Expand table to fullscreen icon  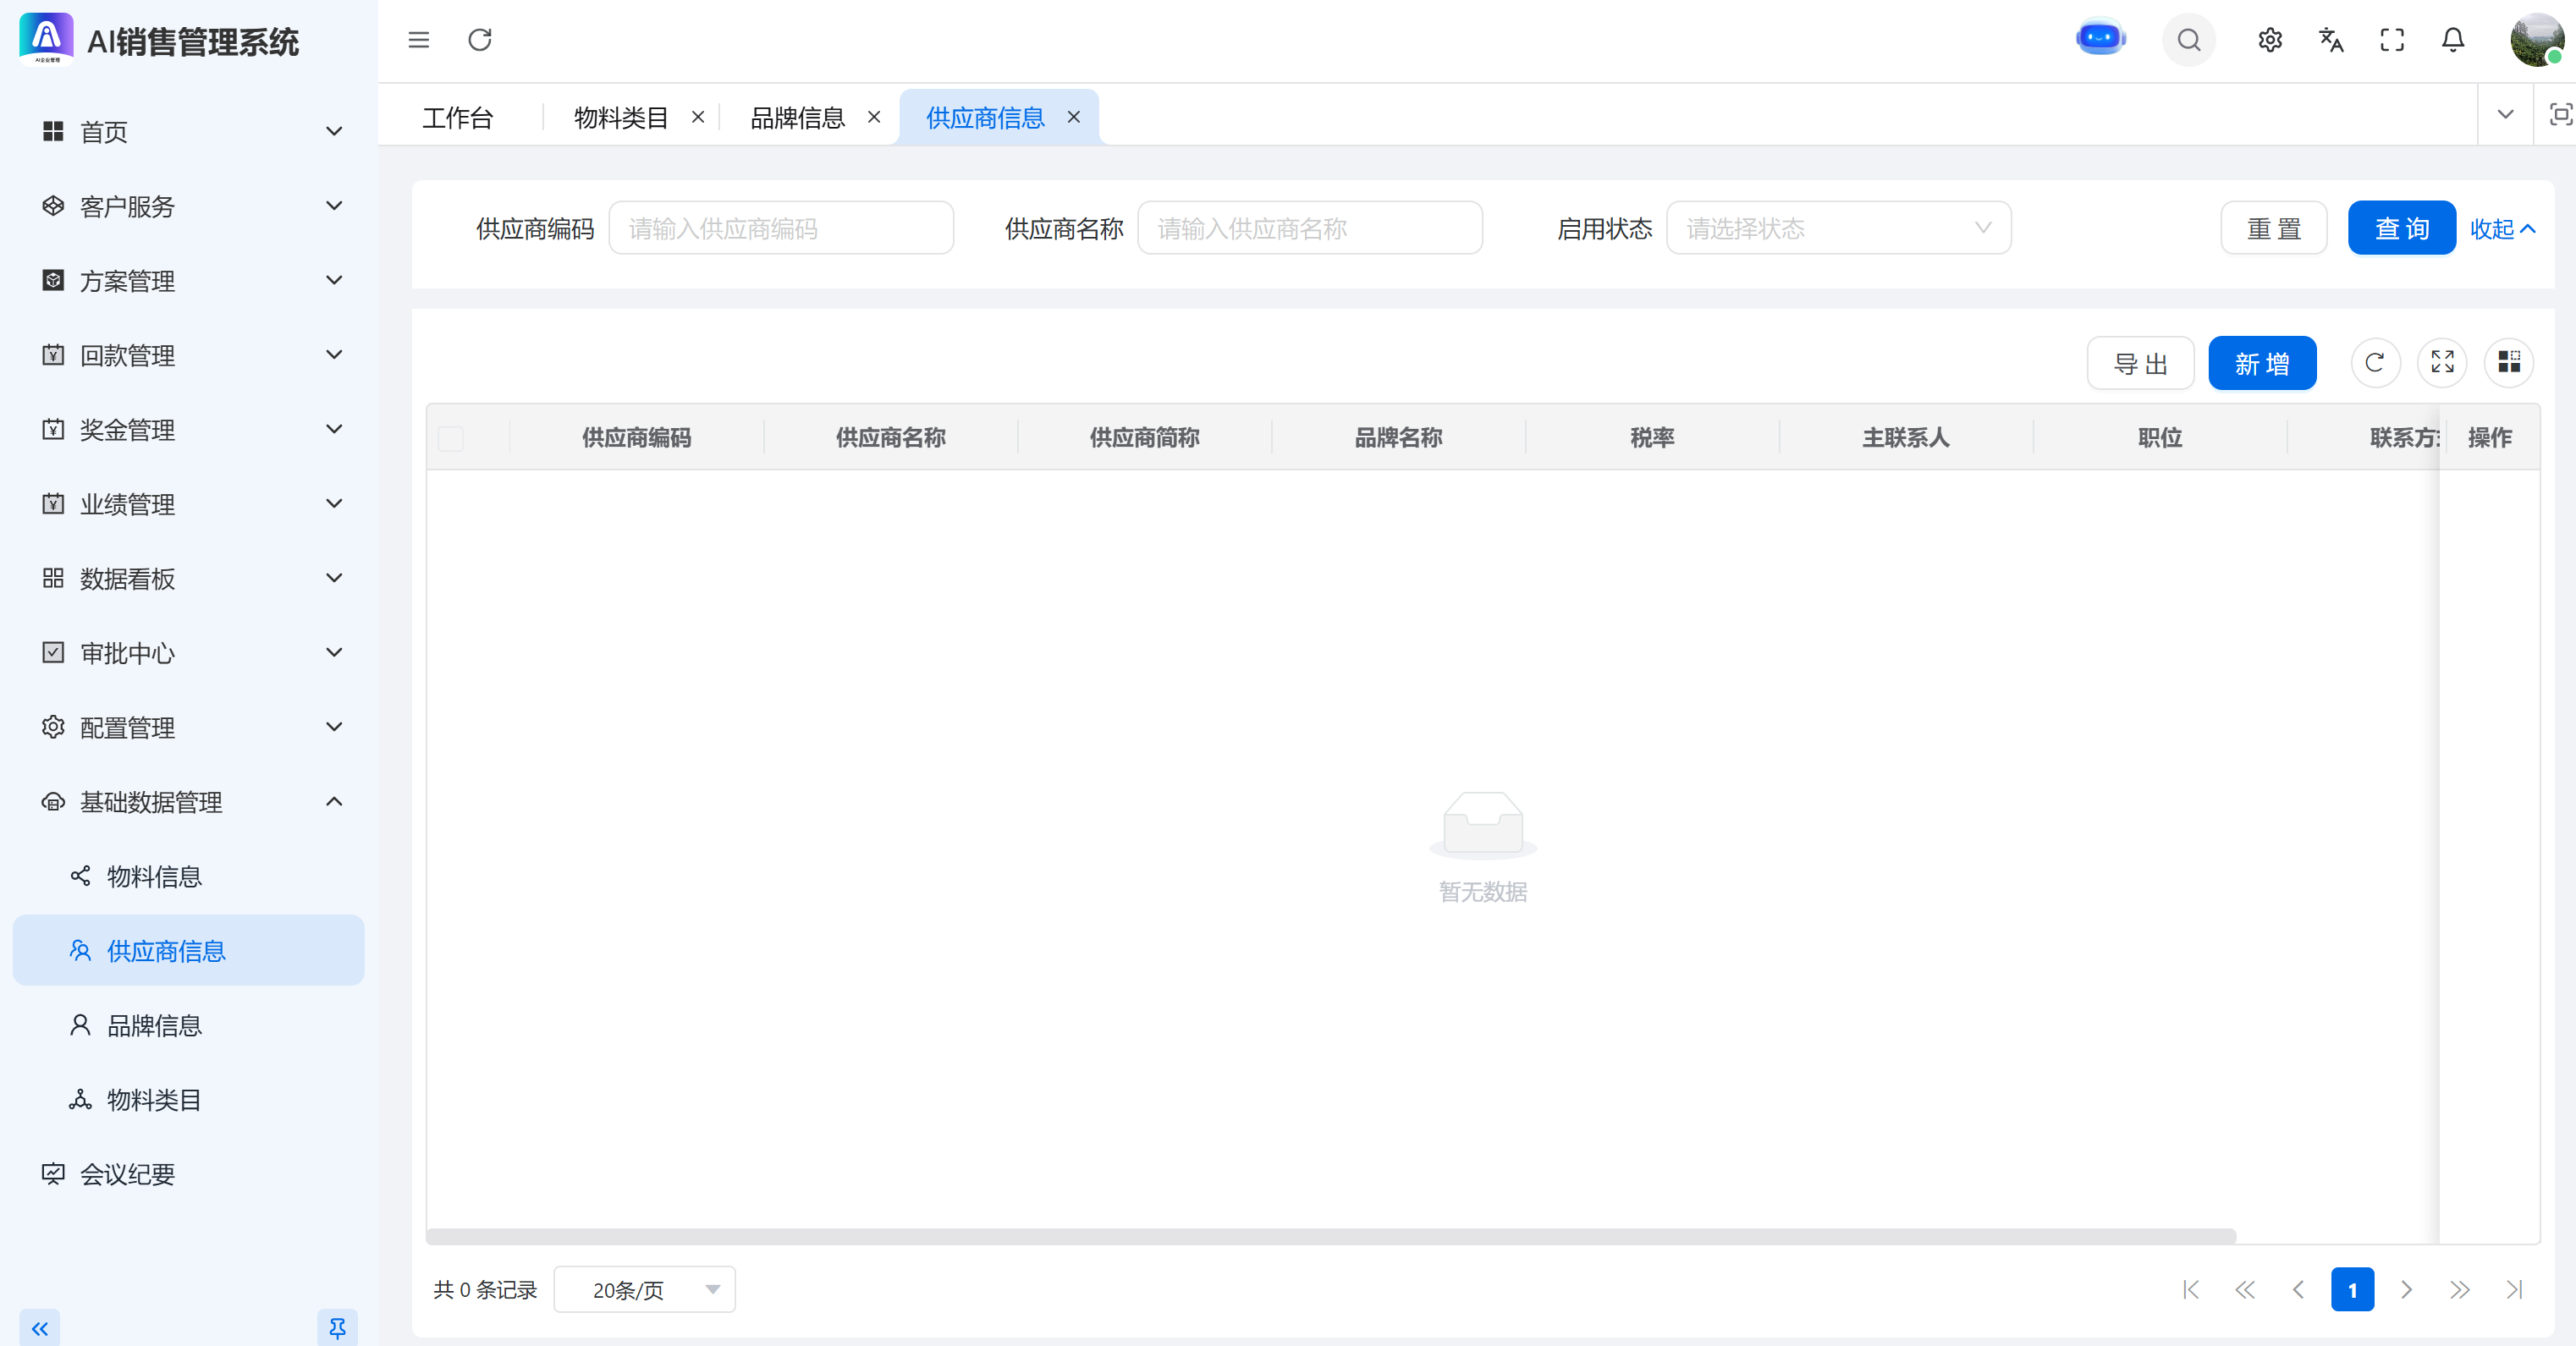tap(2442, 362)
